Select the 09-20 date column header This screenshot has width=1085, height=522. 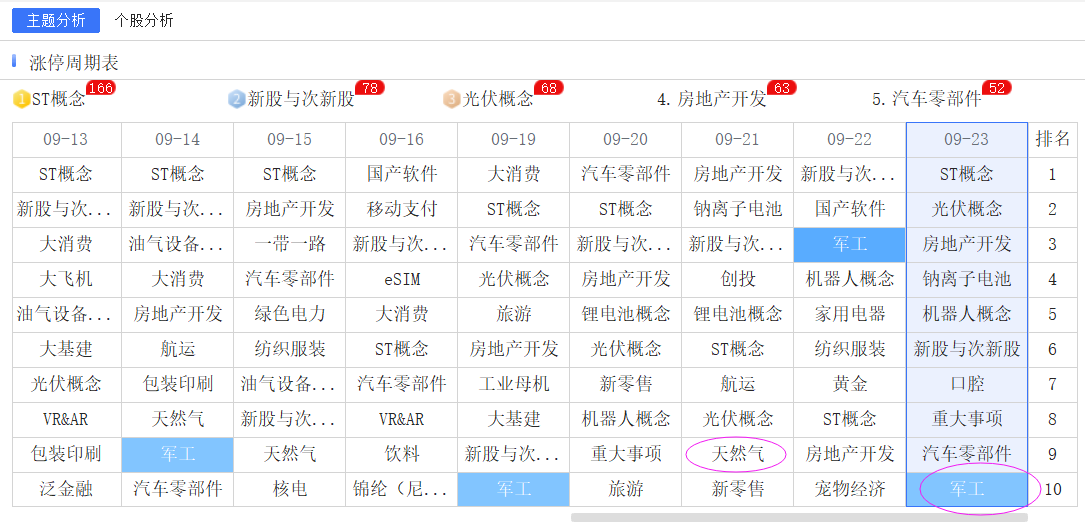tap(626, 140)
